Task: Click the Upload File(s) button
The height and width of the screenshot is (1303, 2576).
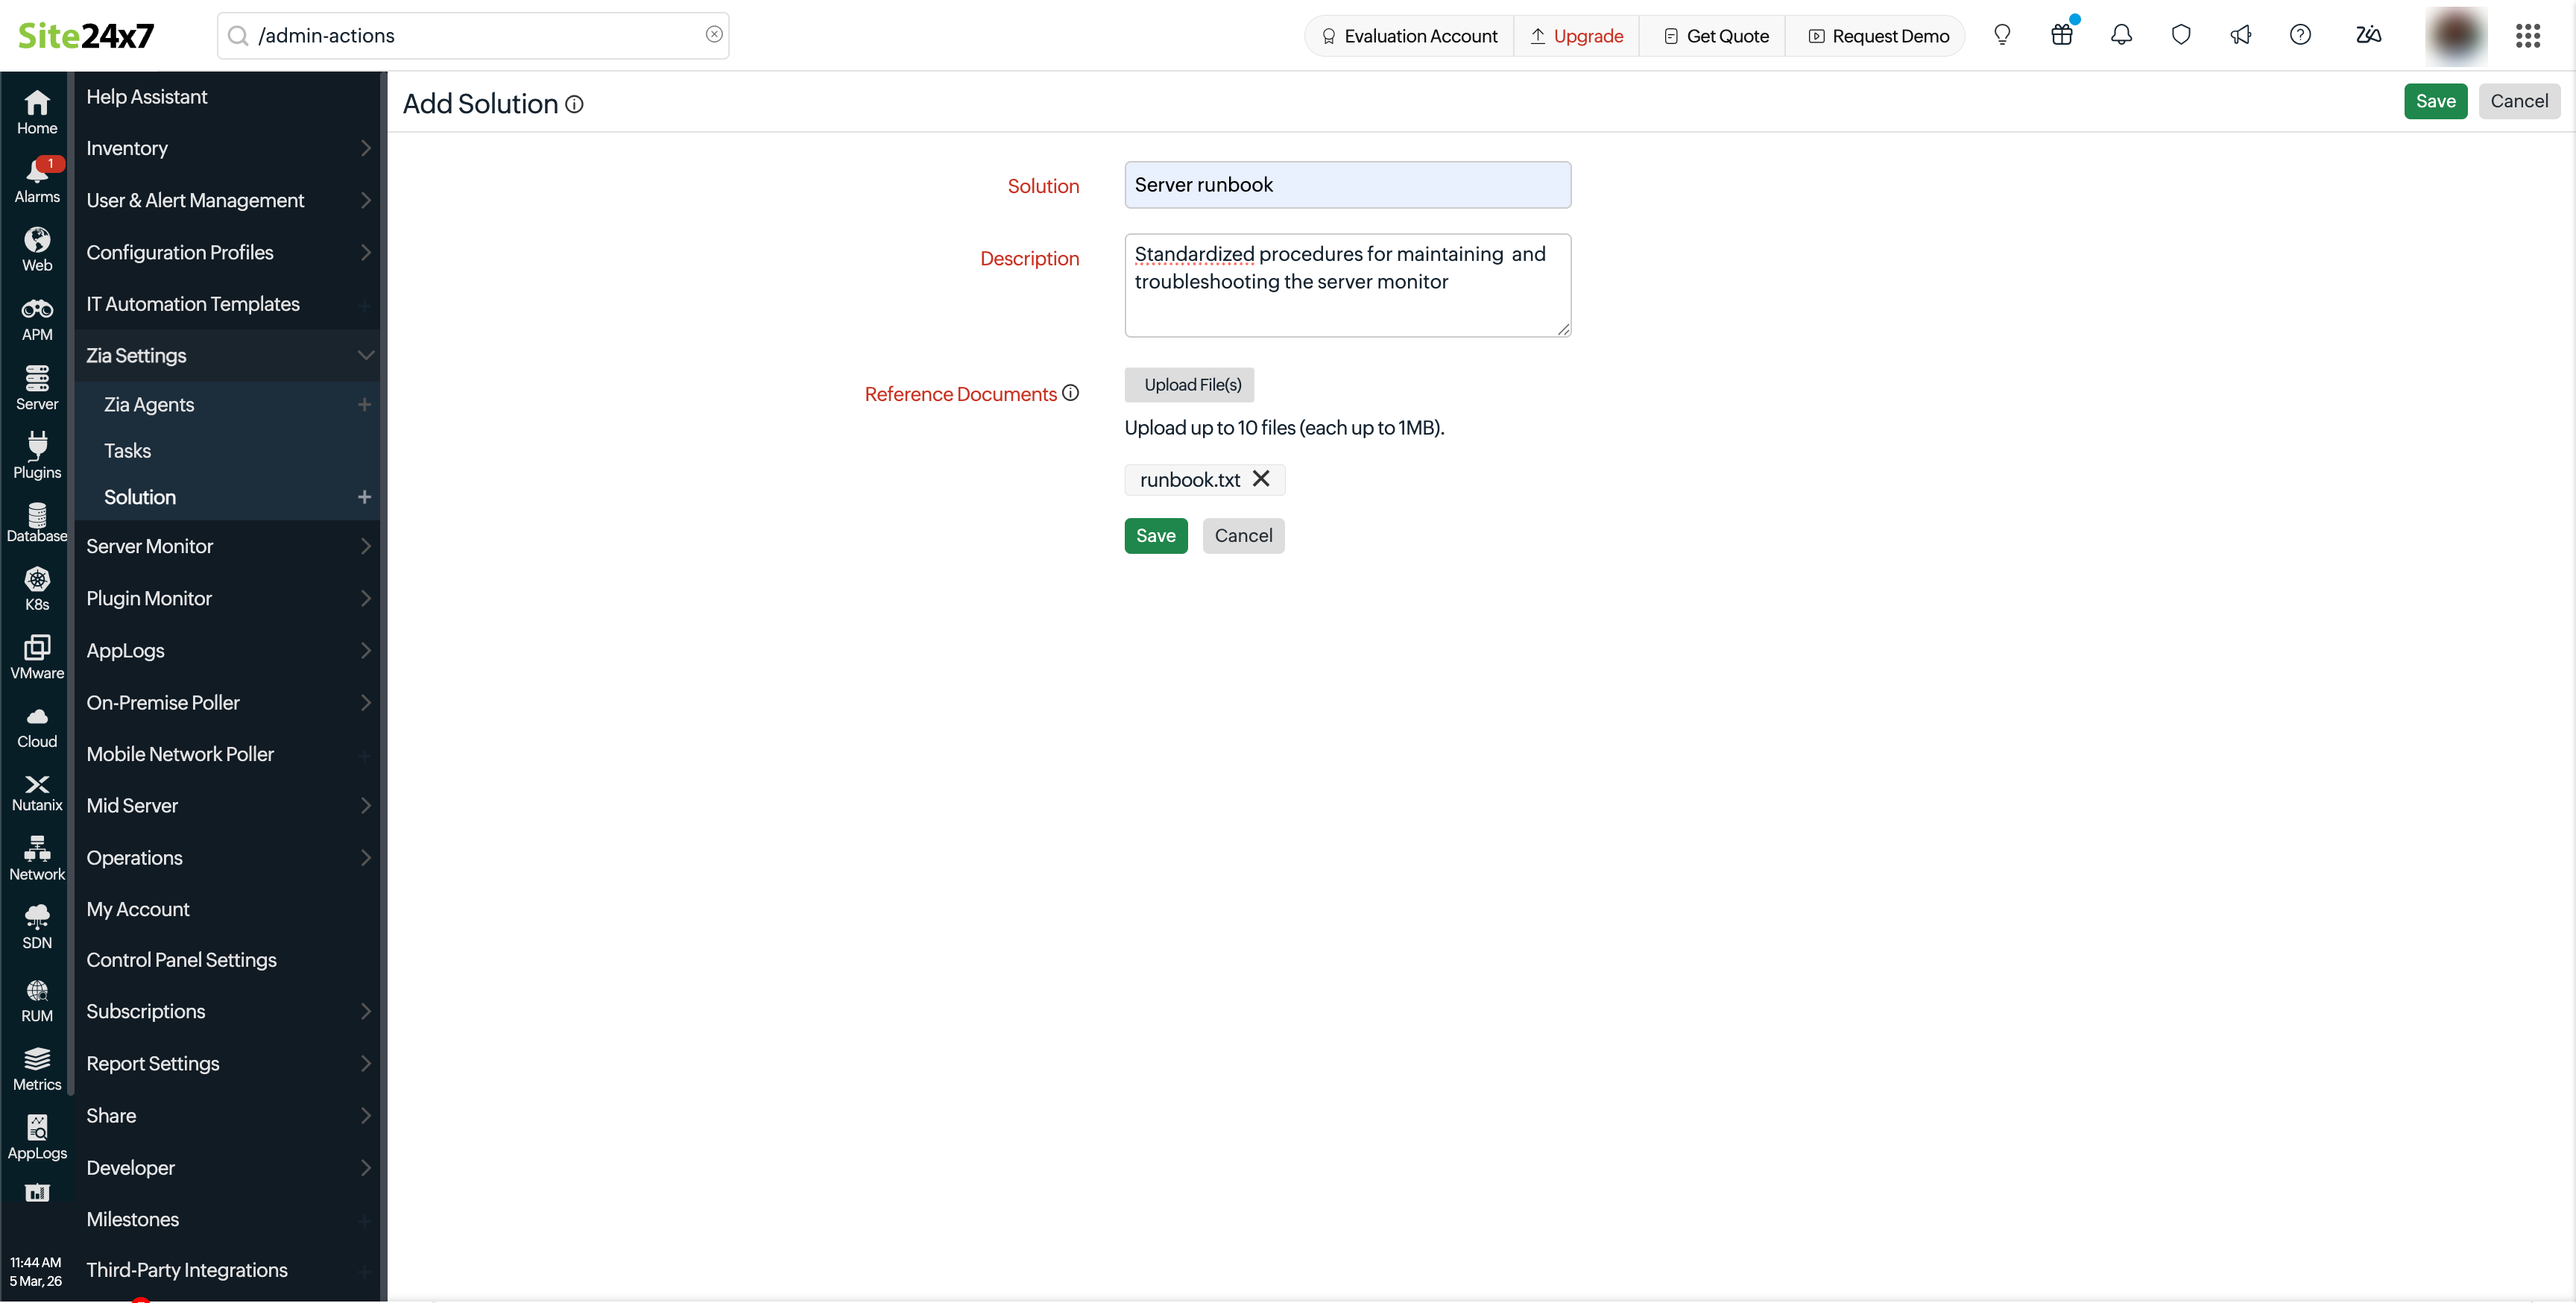Action: pos(1192,385)
